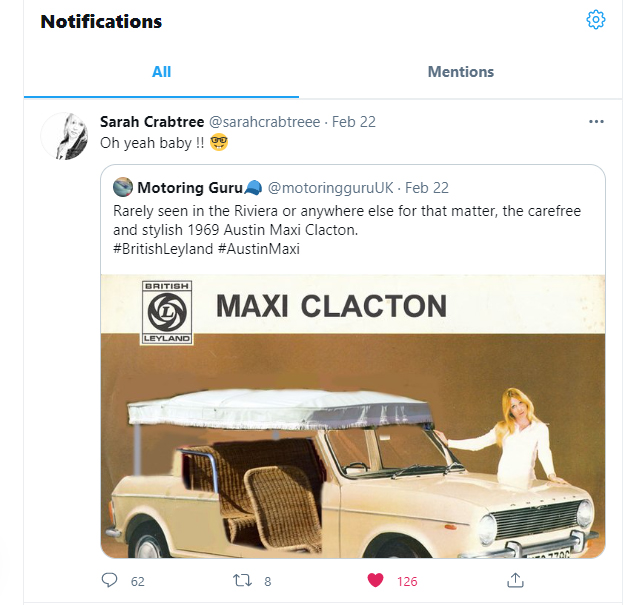Click the 126 likes count

407,581
